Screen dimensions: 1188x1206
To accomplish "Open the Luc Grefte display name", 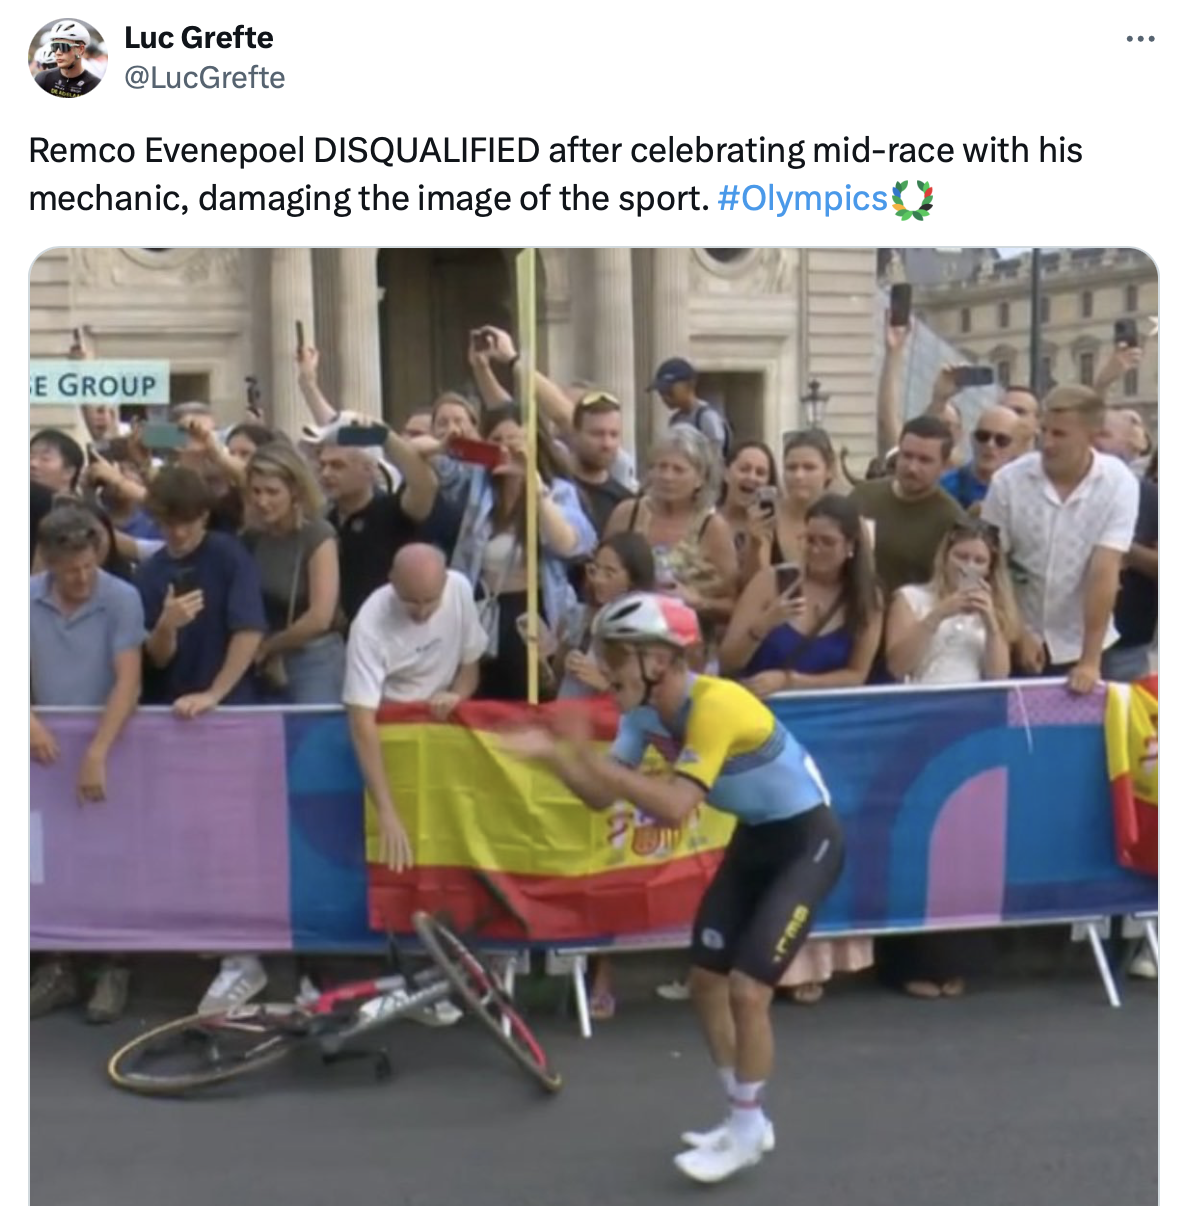I will pos(199,38).
